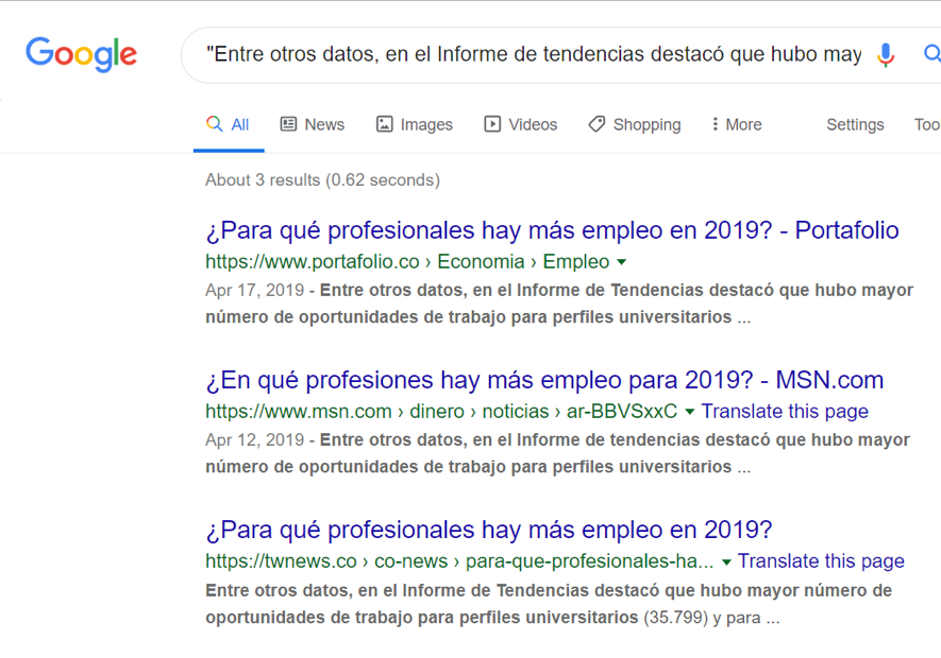This screenshot has width=941, height=658.
Task: Open the Videos results tab
Action: (521, 125)
